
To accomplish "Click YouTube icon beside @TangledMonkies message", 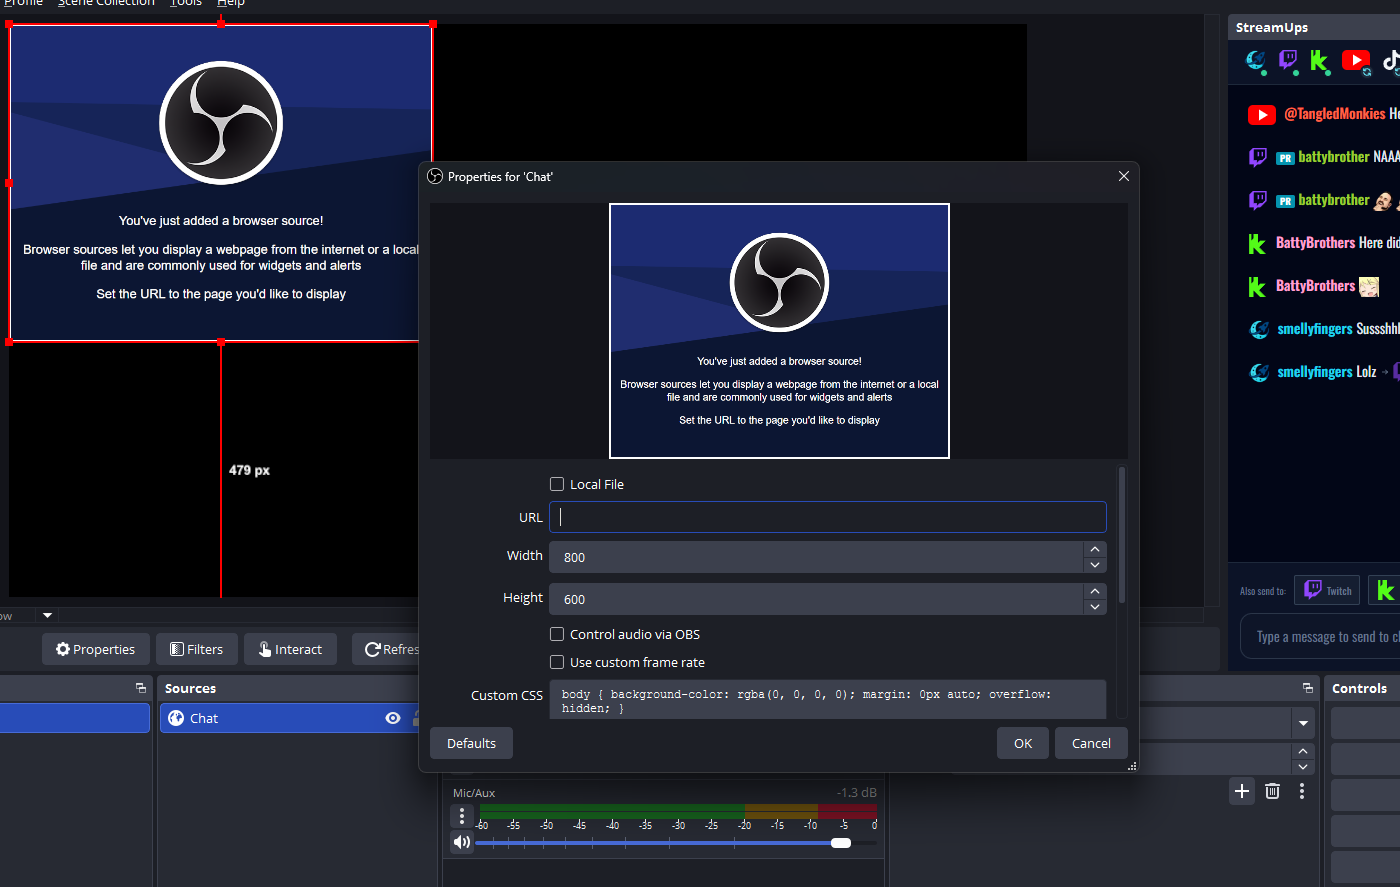I will (x=1262, y=115).
